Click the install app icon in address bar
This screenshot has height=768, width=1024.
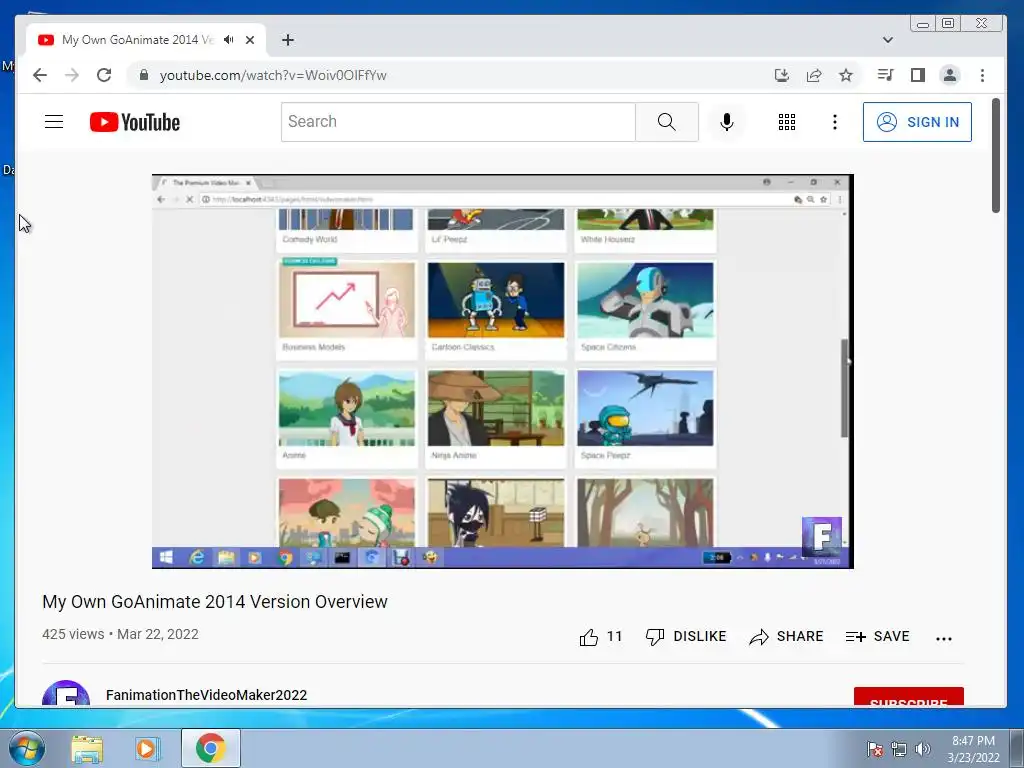(x=782, y=75)
